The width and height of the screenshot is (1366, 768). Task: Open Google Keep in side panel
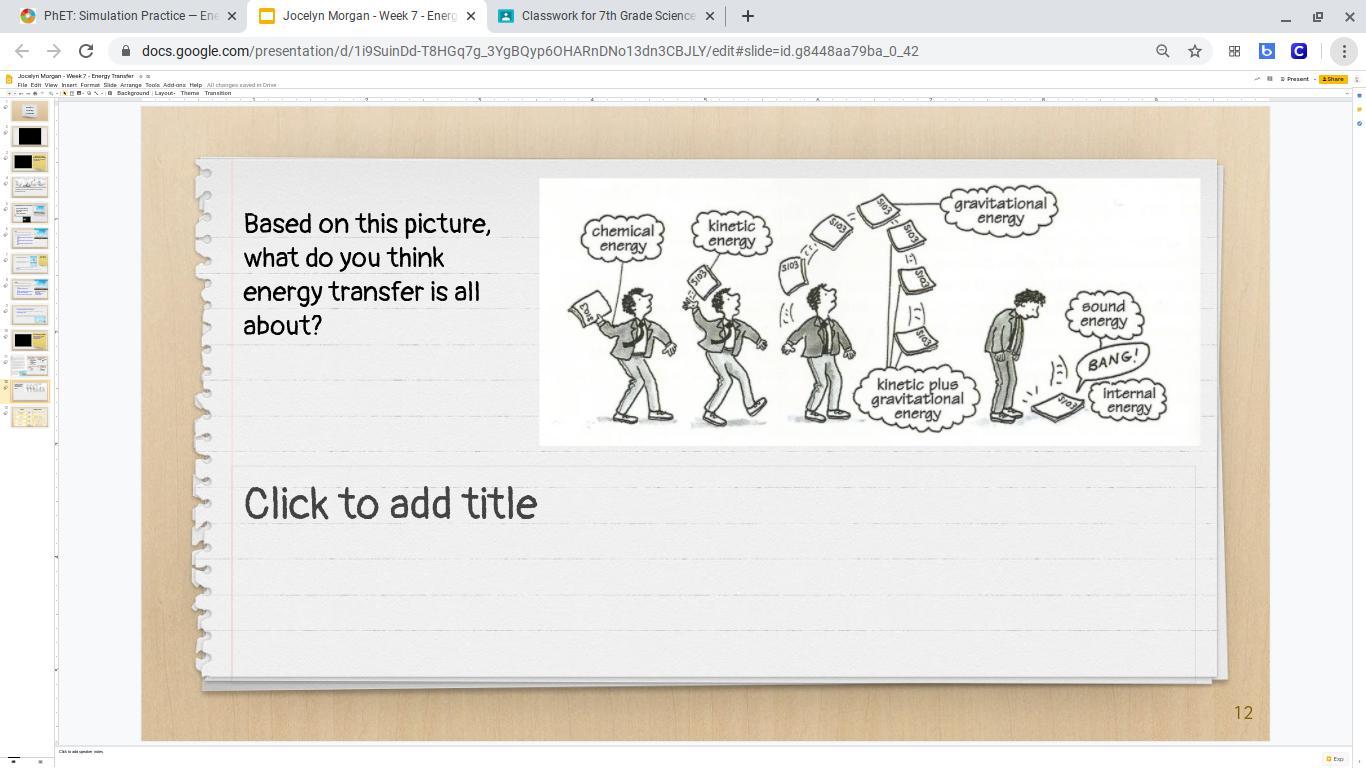pos(1359,109)
